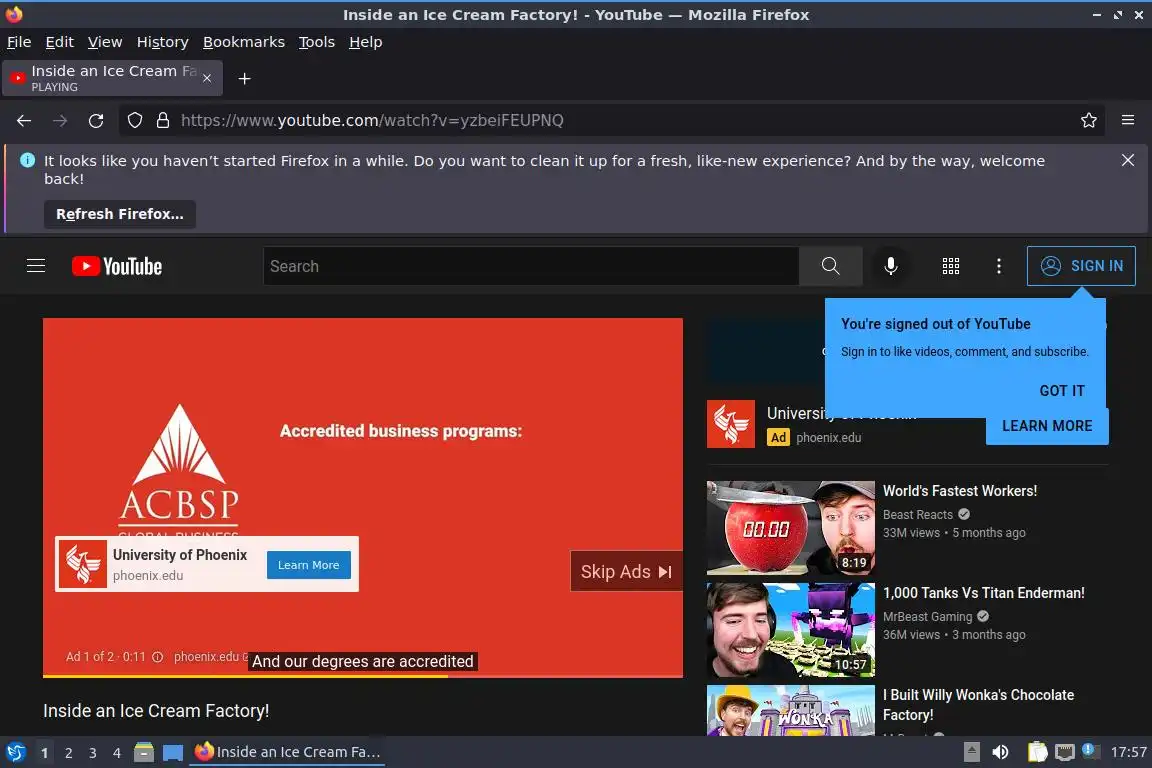1152x768 pixels.
Task: Open a new tab with plus button
Action: pos(245,79)
